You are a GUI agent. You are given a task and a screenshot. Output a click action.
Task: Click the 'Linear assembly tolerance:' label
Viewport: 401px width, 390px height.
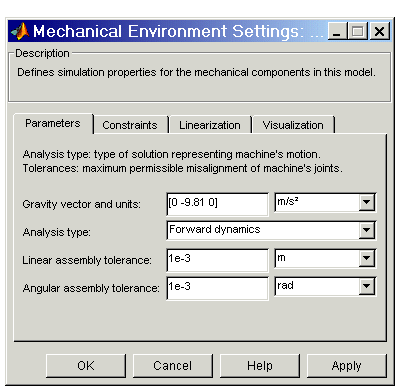[87, 260]
